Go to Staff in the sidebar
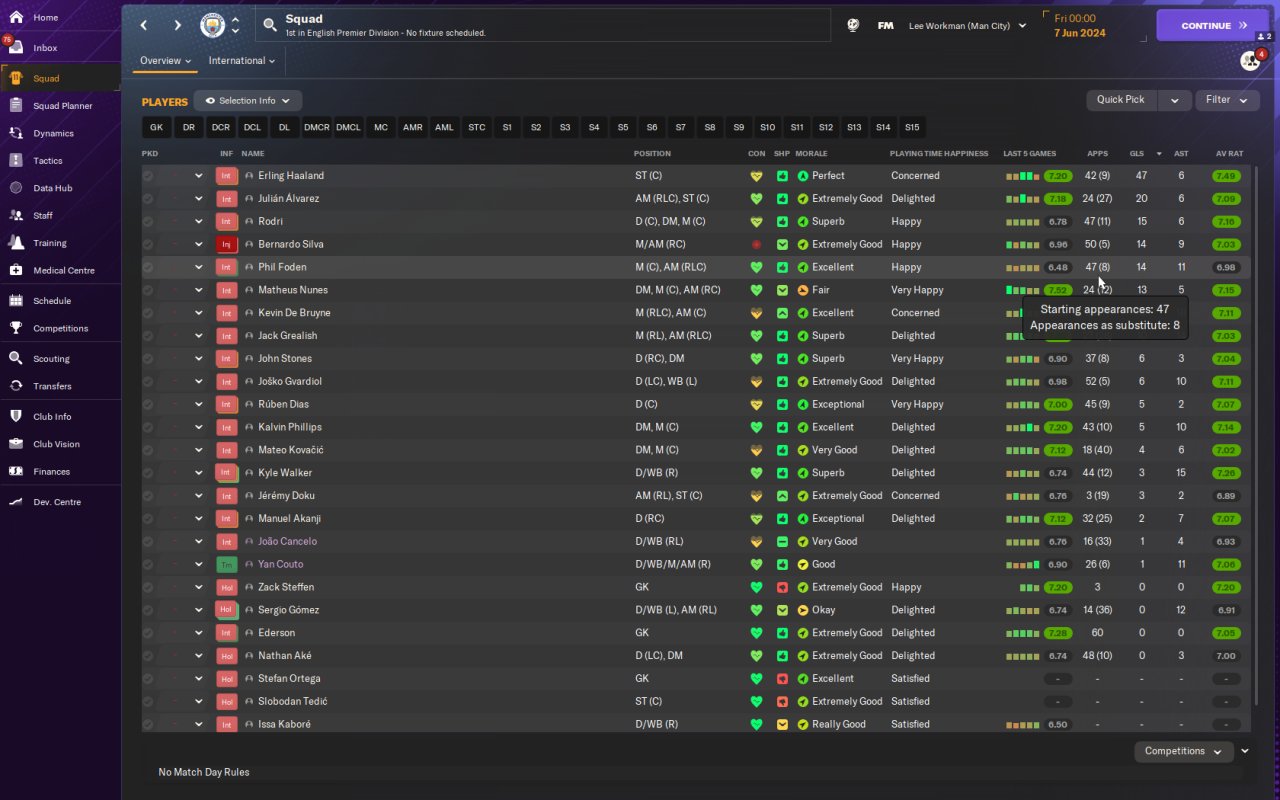This screenshot has height=800, width=1280. coord(43,215)
